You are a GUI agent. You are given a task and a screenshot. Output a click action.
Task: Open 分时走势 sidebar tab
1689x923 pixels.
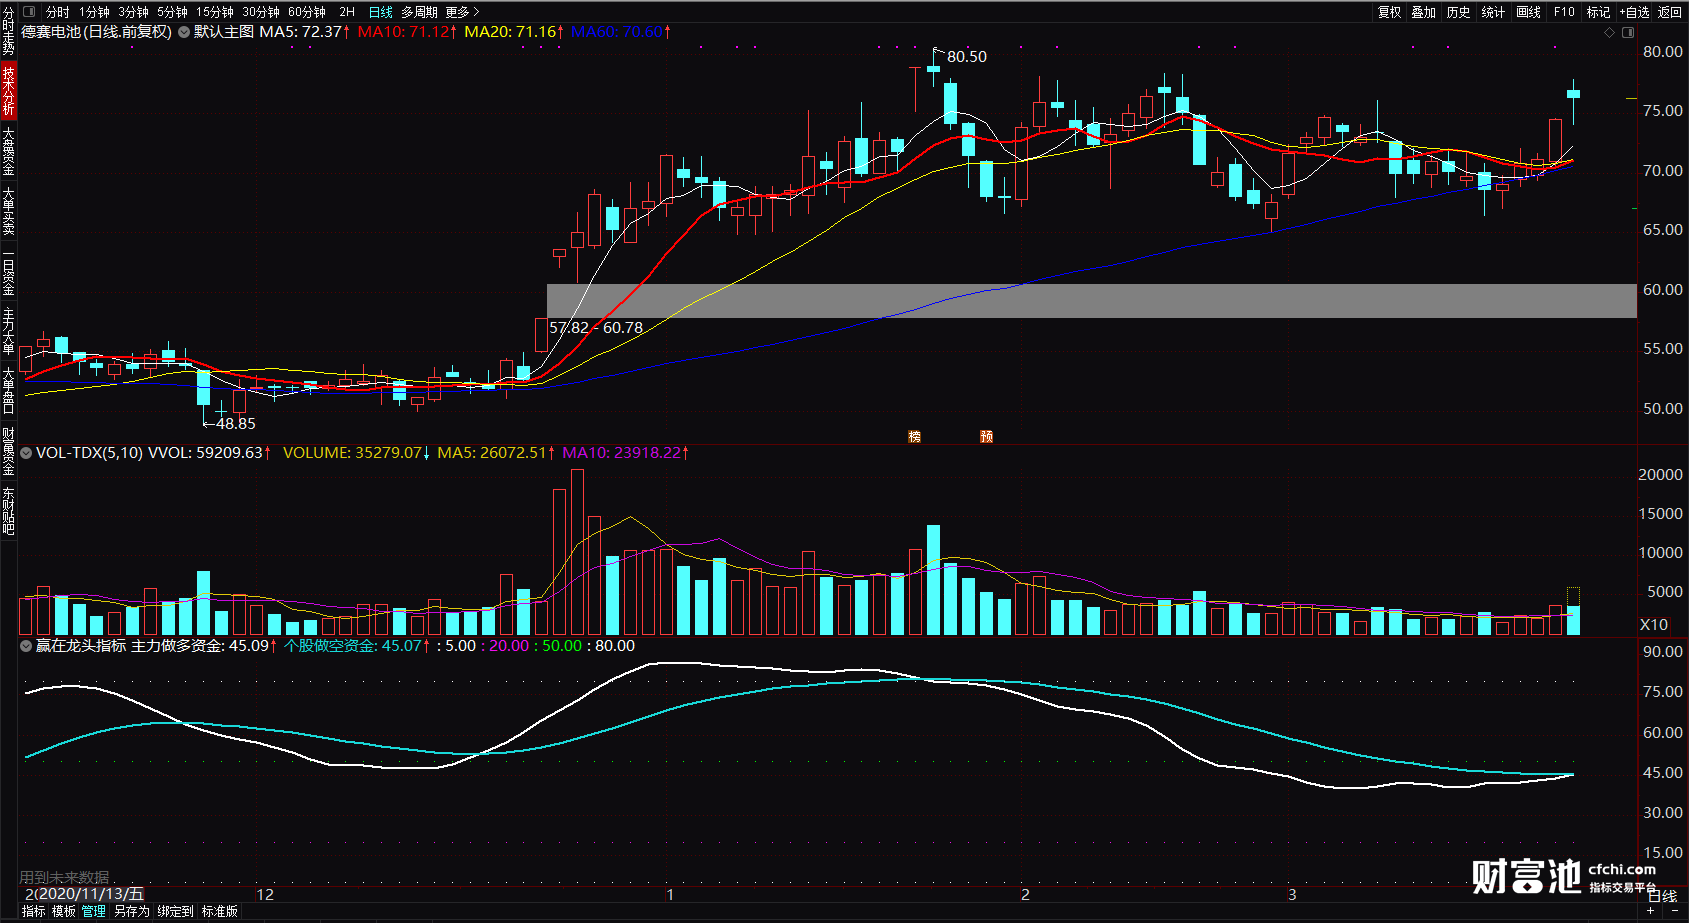[x=8, y=30]
